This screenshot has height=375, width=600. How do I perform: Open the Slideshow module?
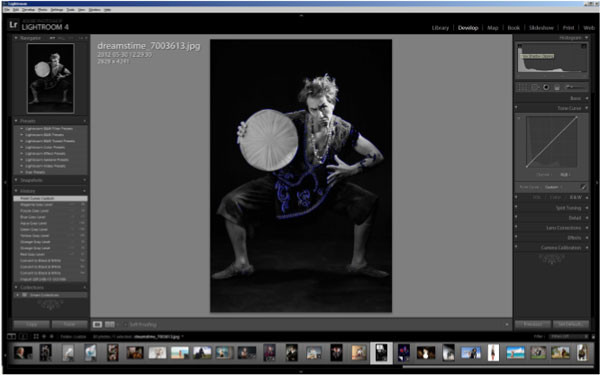tap(541, 28)
